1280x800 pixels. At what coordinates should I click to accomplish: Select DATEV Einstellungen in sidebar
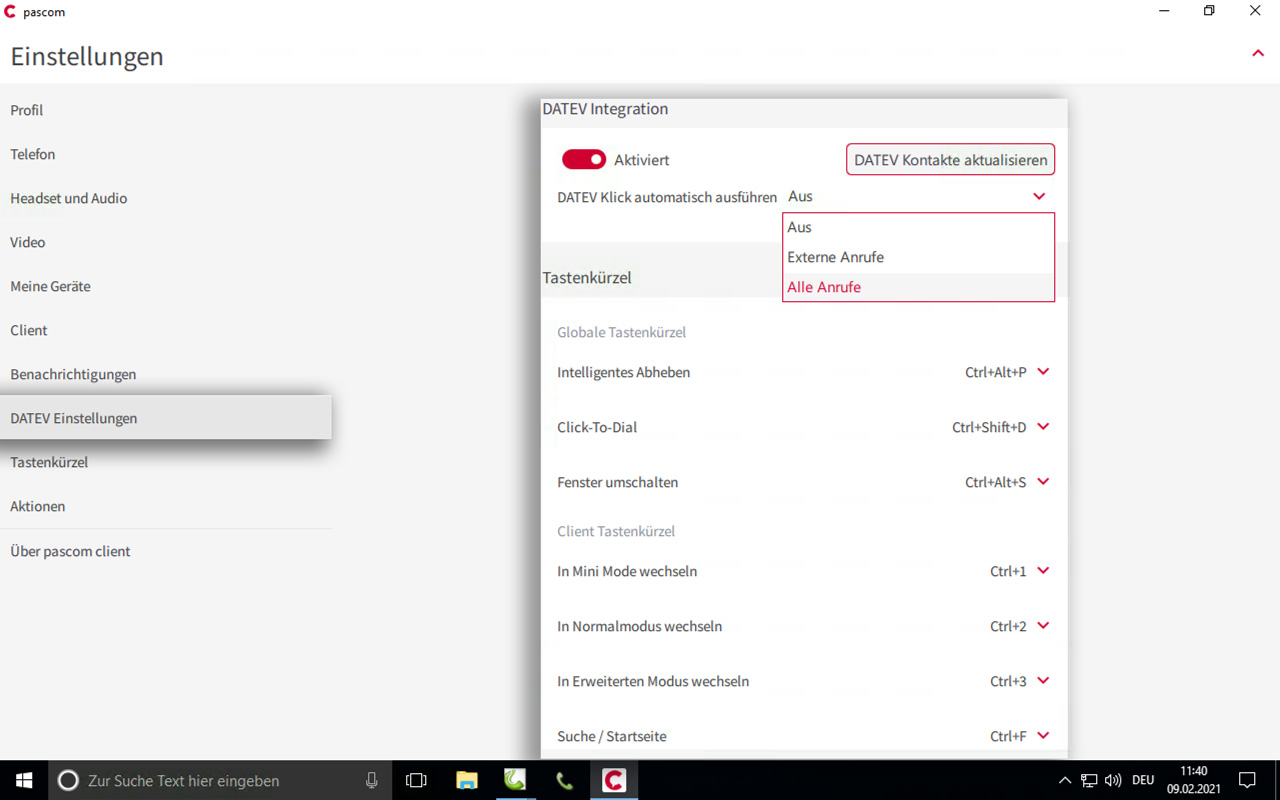coord(166,417)
